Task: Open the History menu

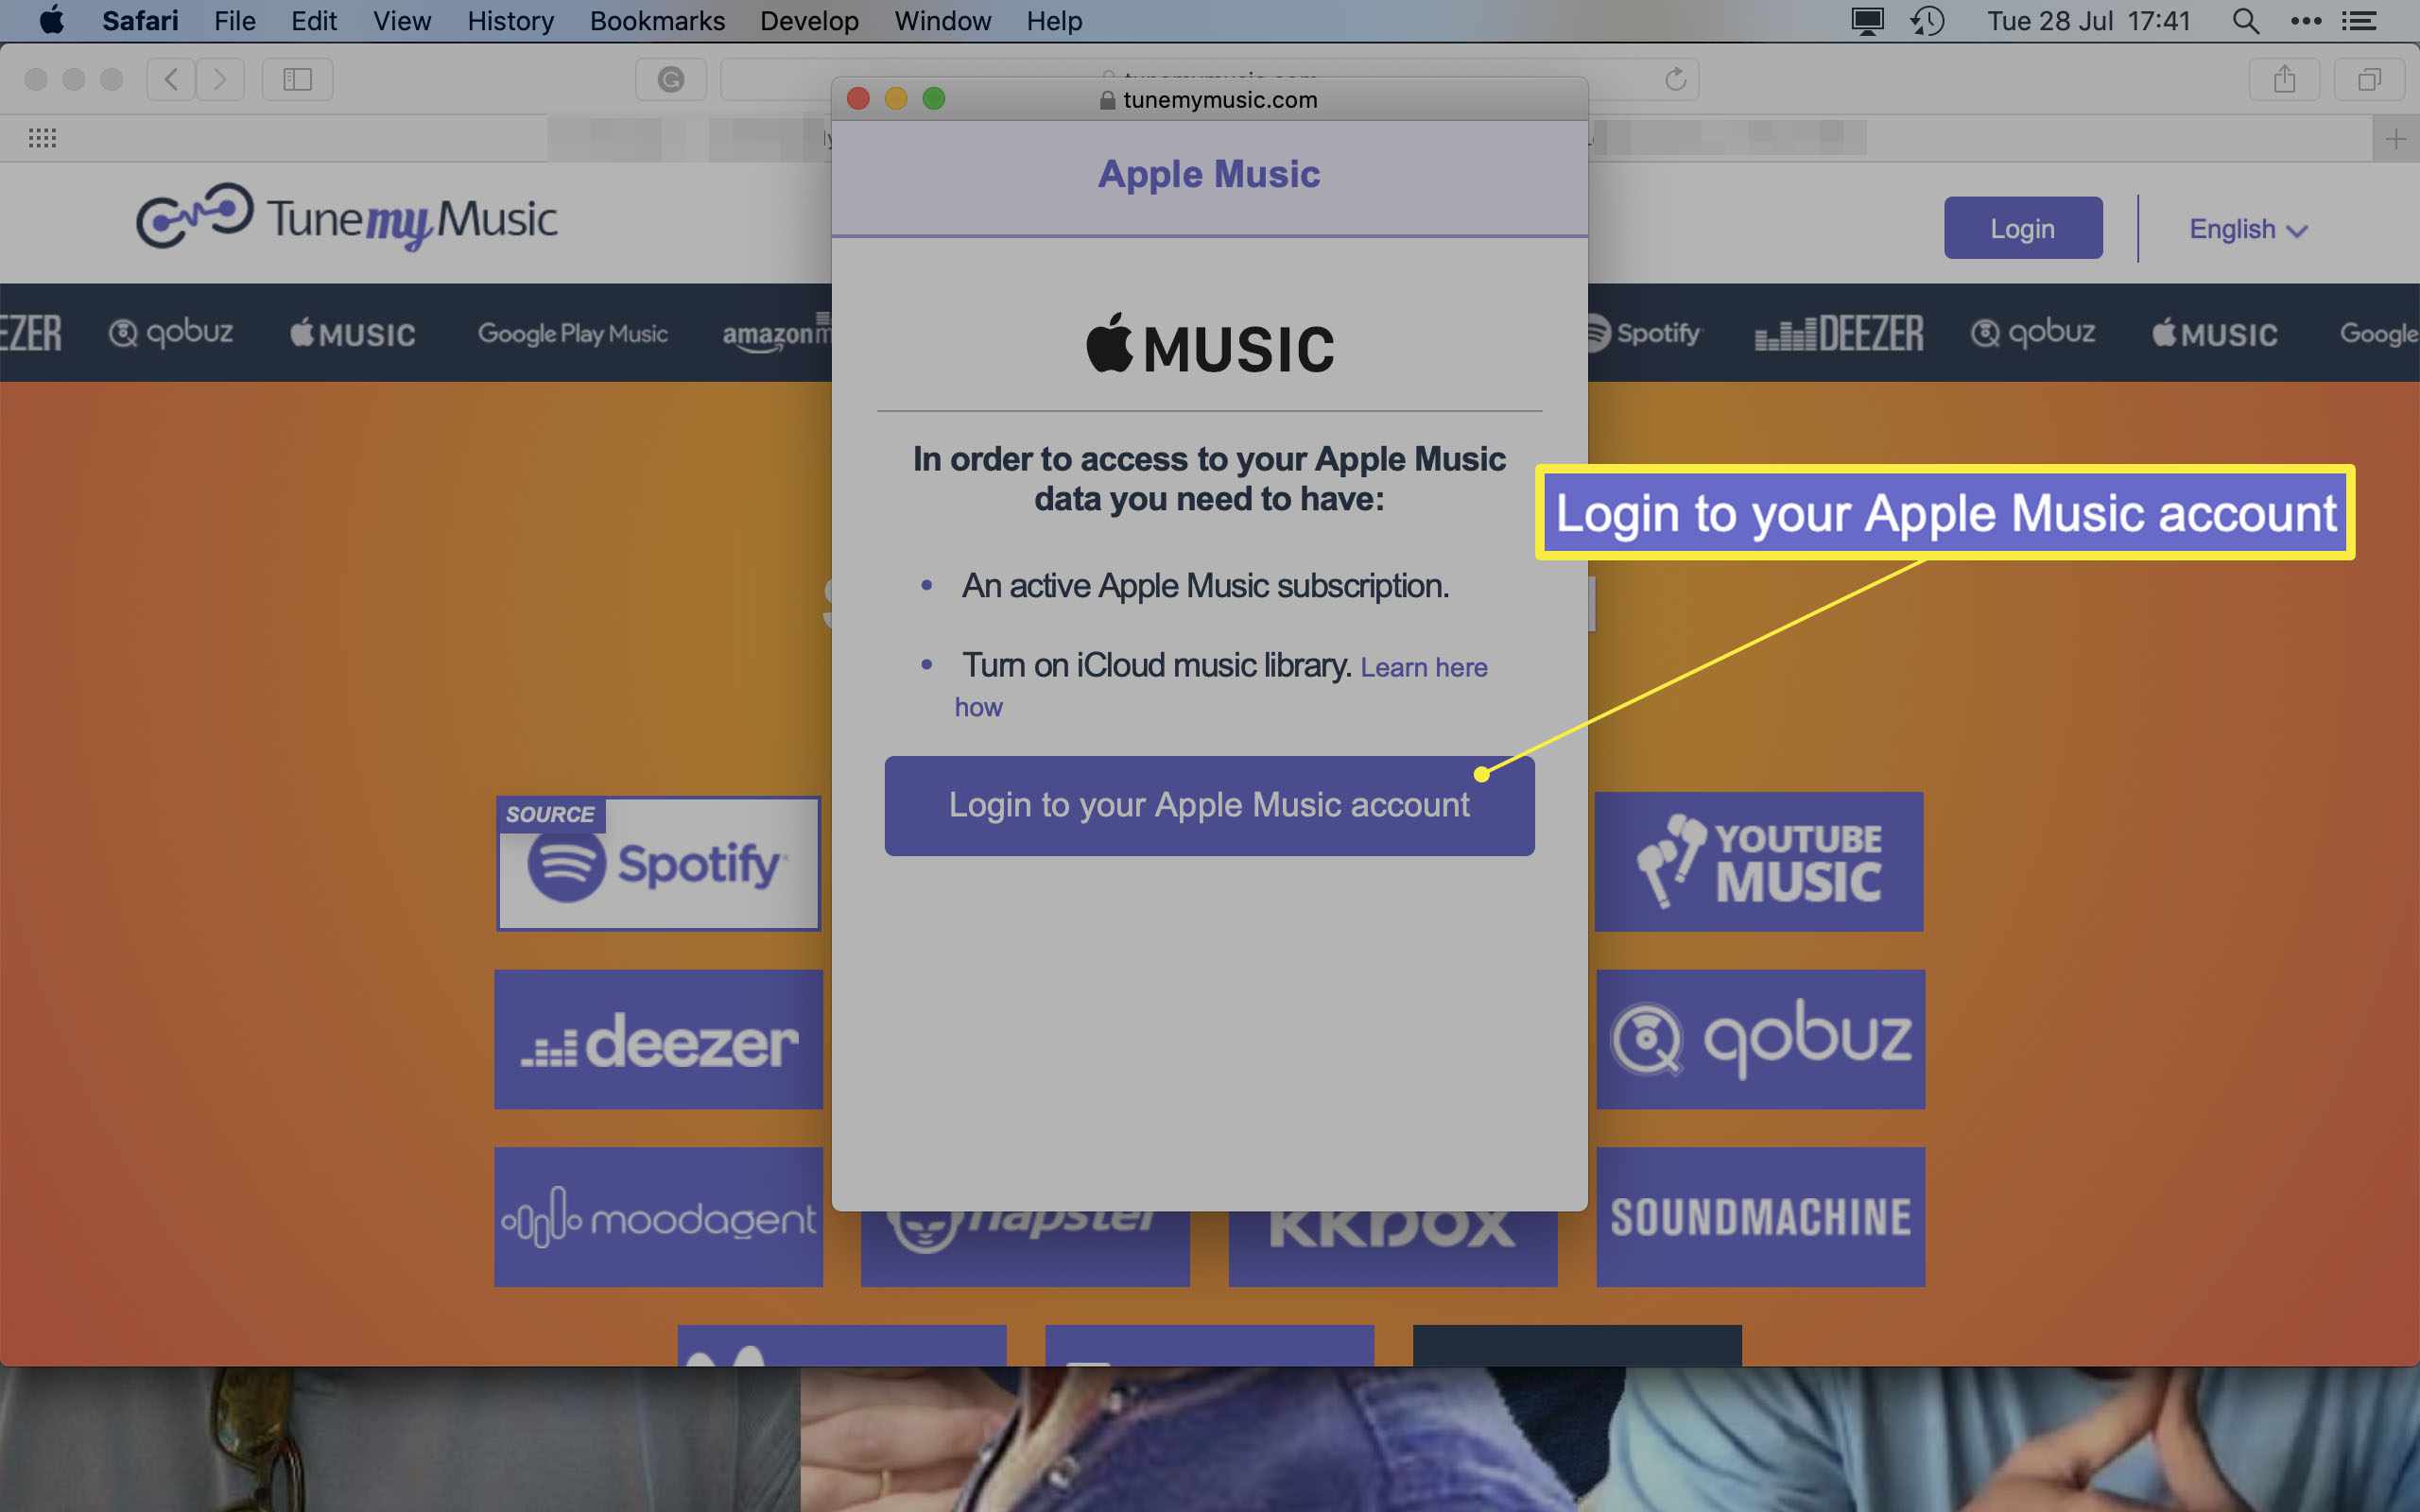Action: (x=511, y=20)
